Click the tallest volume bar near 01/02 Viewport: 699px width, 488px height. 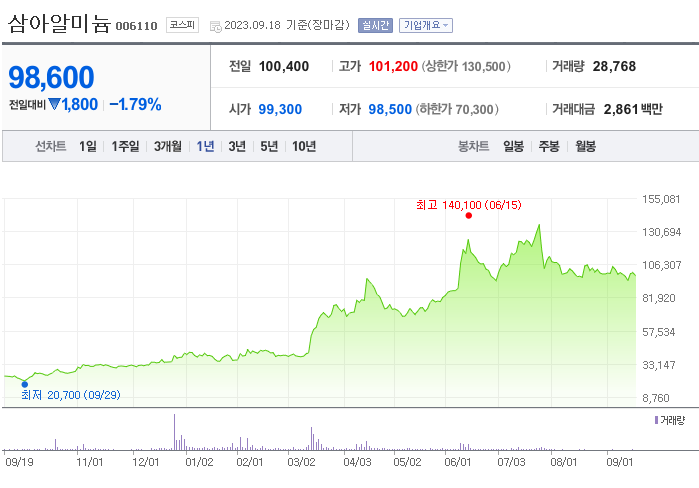[174, 432]
